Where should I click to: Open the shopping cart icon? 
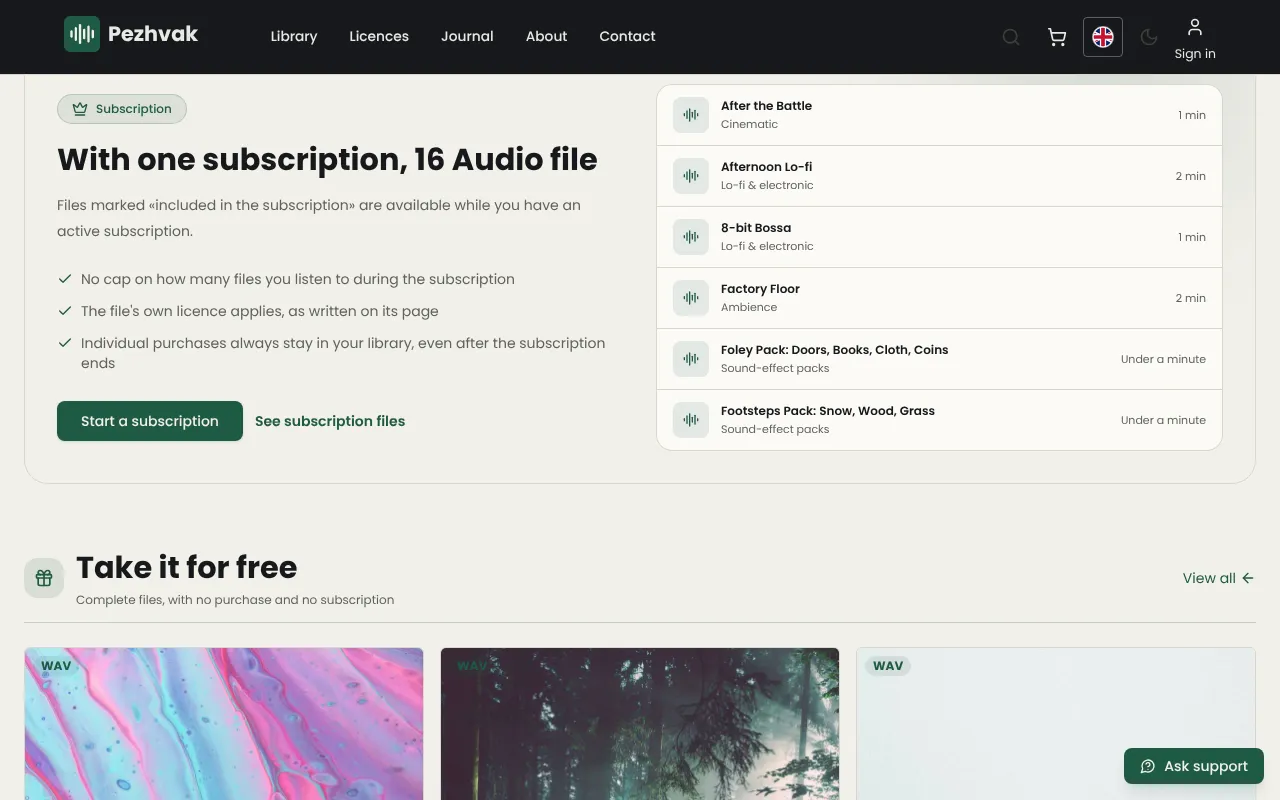[x=1057, y=37]
